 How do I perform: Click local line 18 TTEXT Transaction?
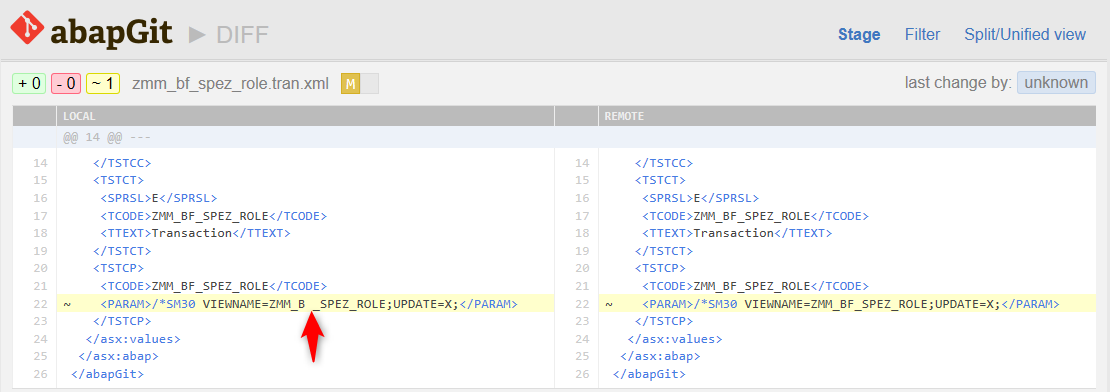(x=195, y=233)
